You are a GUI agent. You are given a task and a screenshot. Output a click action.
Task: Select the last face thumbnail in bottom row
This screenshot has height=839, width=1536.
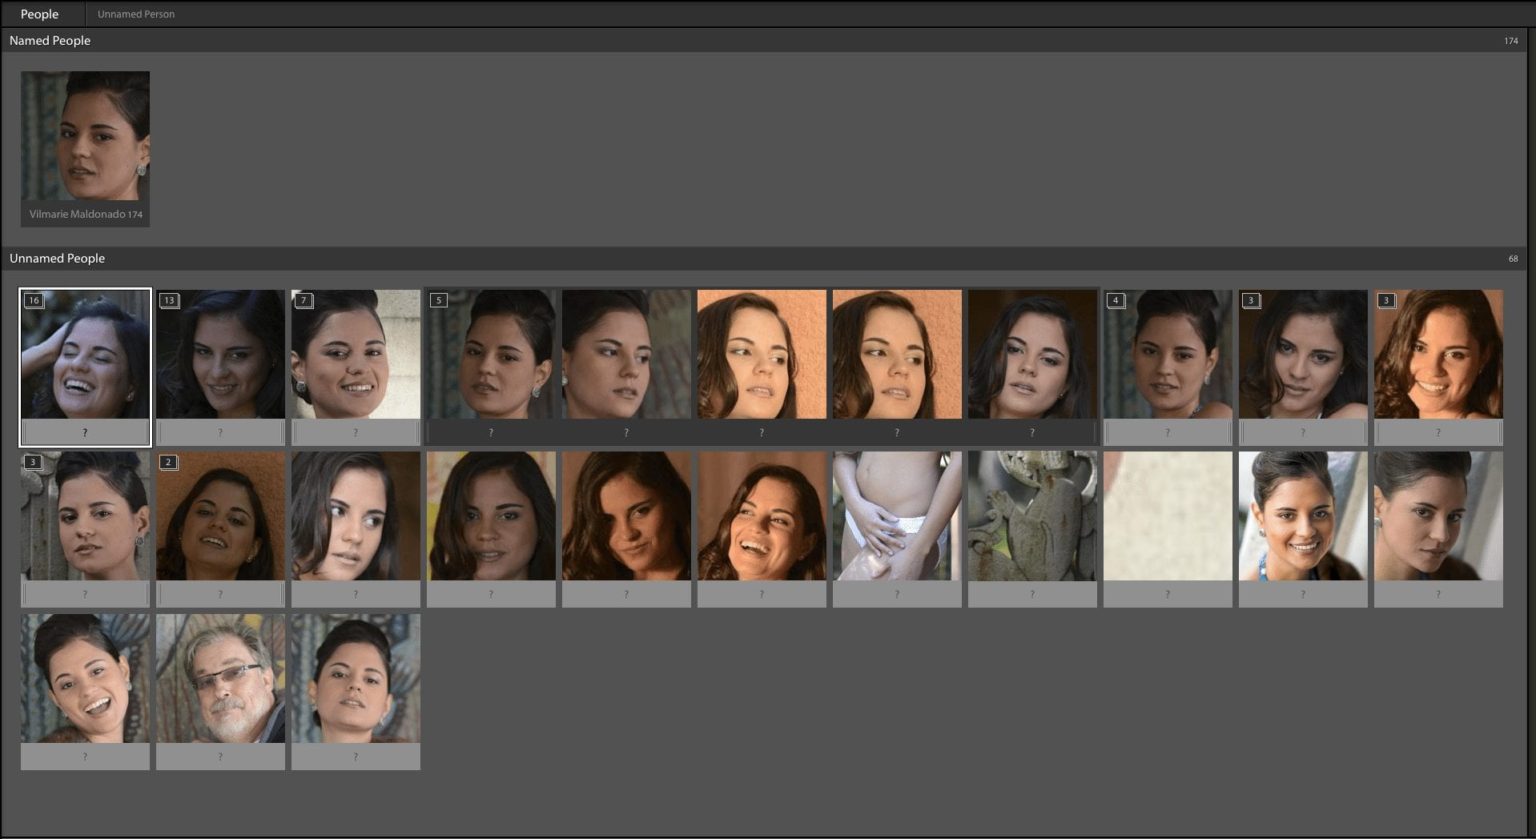[355, 680]
